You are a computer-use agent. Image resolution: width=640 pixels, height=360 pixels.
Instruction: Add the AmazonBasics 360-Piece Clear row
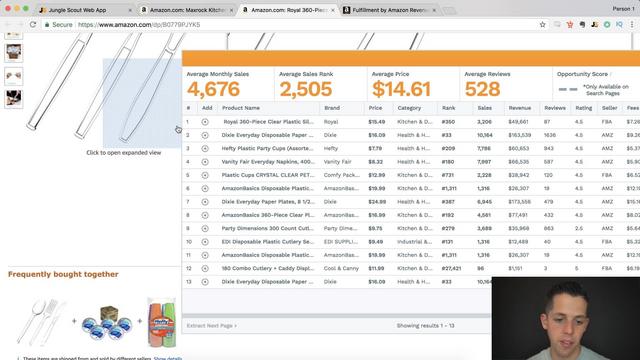[x=205, y=215]
